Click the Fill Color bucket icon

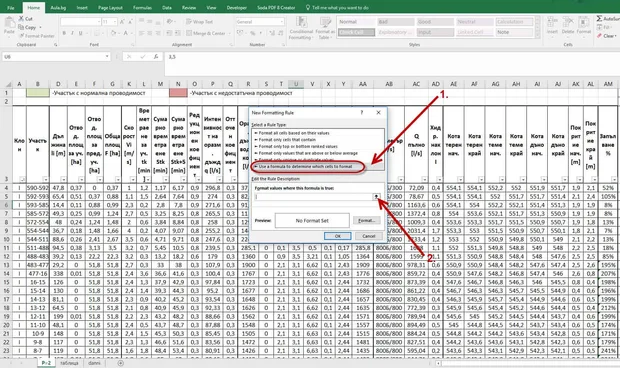(113, 33)
